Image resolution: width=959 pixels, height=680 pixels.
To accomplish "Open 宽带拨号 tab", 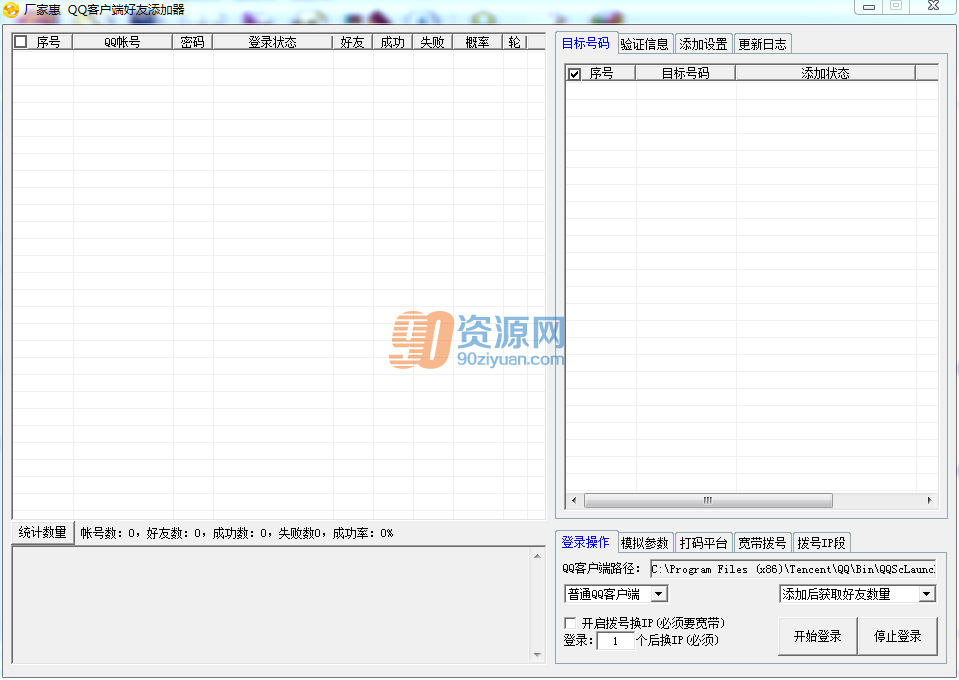I will coord(762,543).
